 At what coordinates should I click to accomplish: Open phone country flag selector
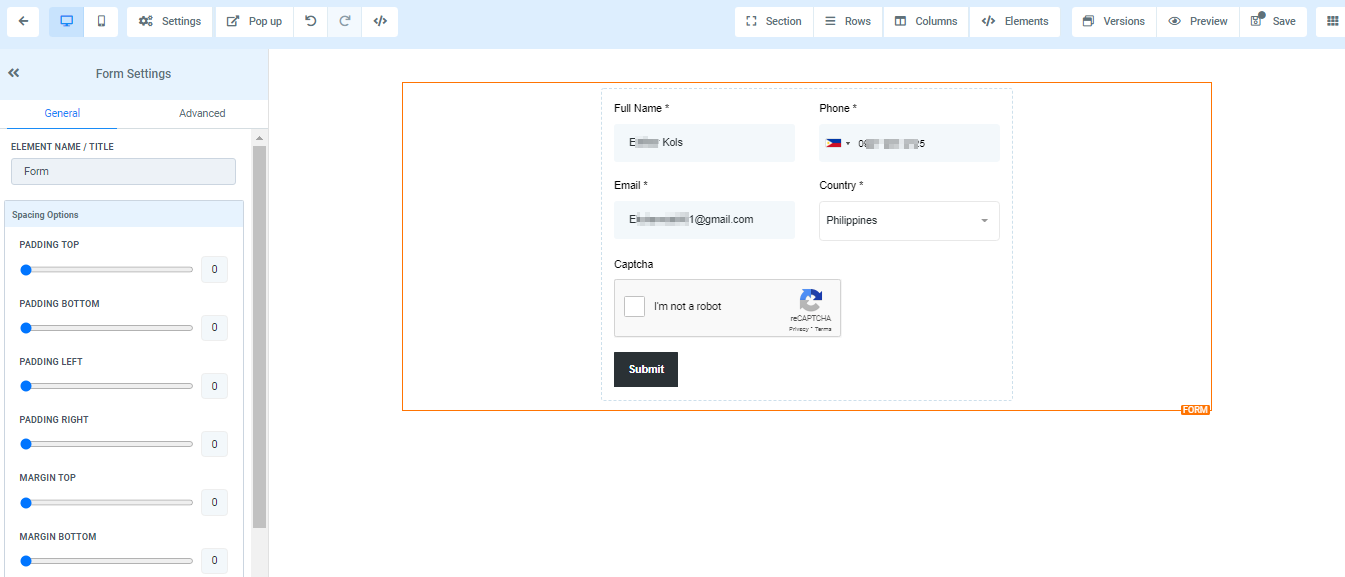[x=837, y=143]
